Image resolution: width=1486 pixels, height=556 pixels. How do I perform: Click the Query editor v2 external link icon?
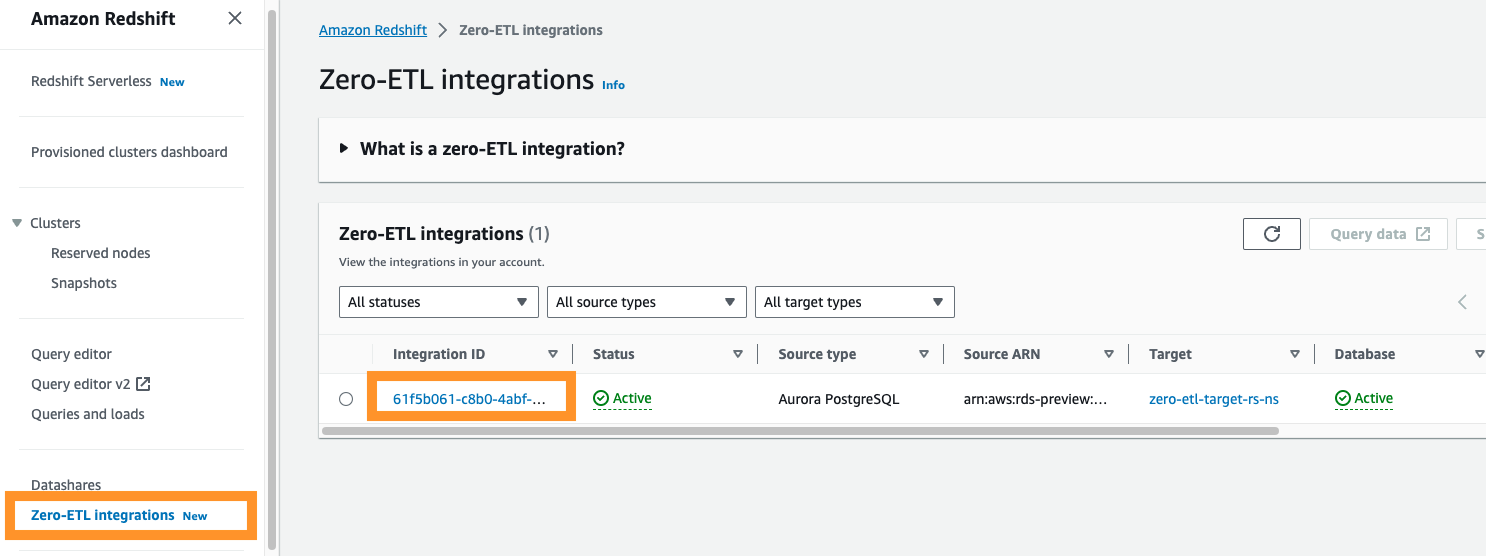pyautogui.click(x=143, y=384)
